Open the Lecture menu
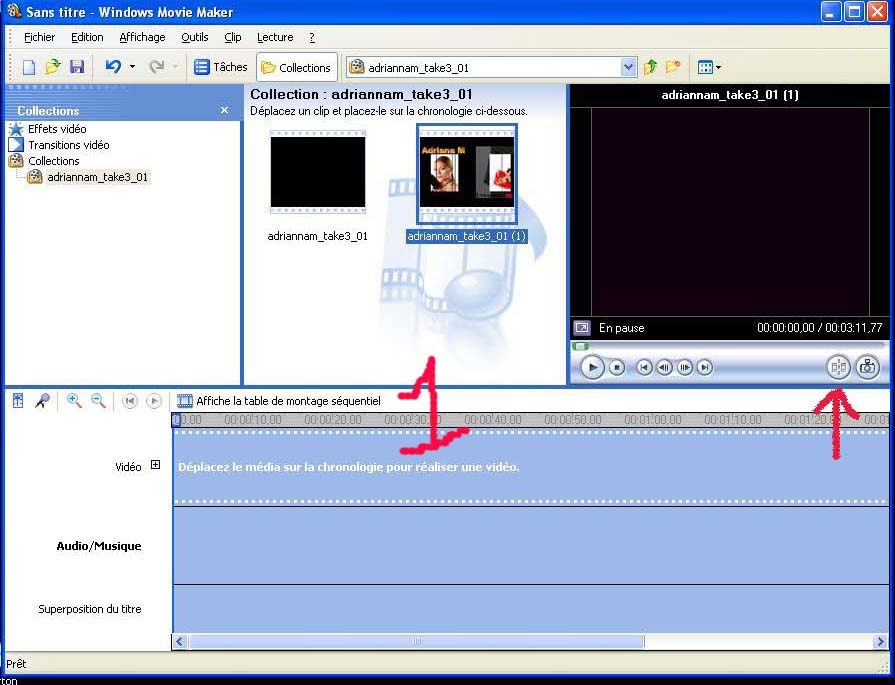Screen dimensions: 895x685 click(x=275, y=37)
